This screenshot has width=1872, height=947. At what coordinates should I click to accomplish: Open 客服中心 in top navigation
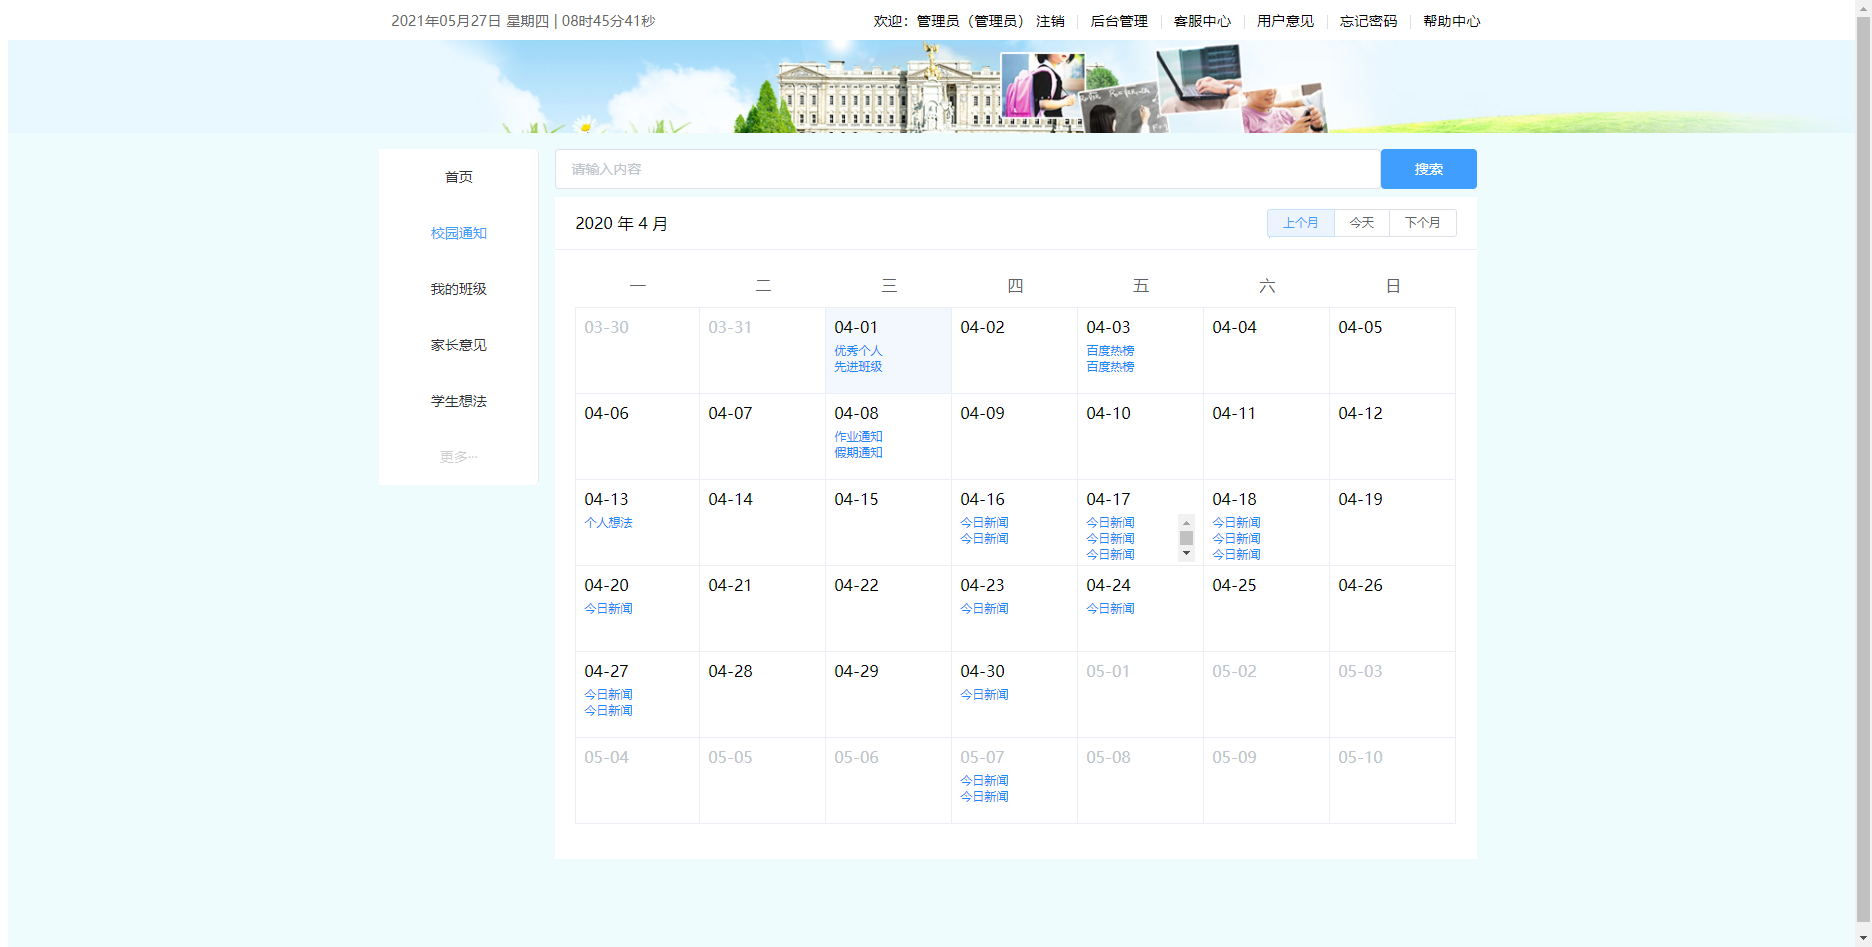[x=1202, y=21]
